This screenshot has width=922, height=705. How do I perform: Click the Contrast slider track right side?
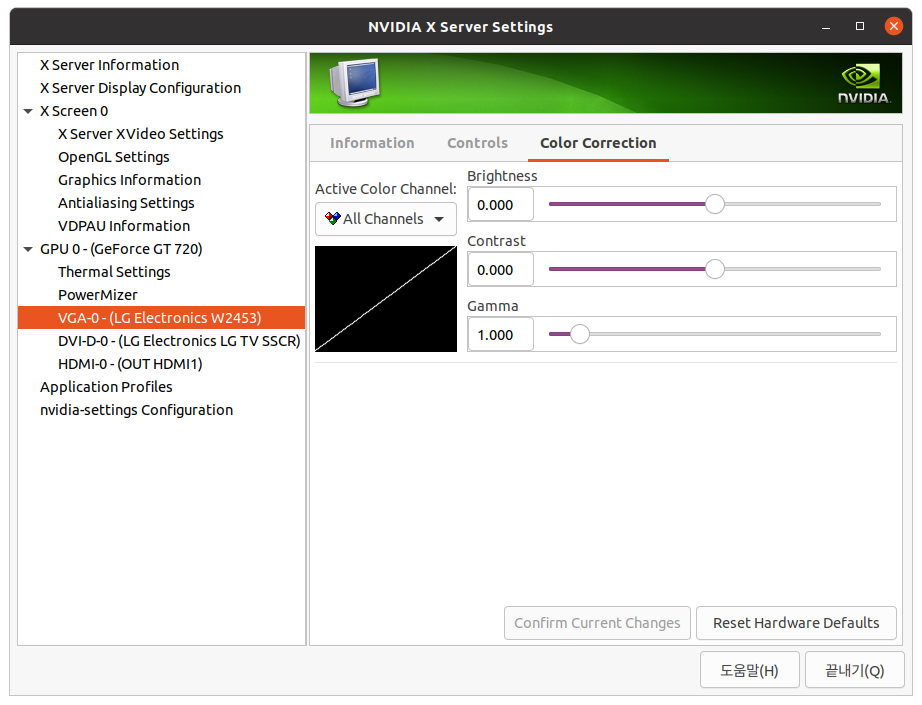(x=803, y=269)
